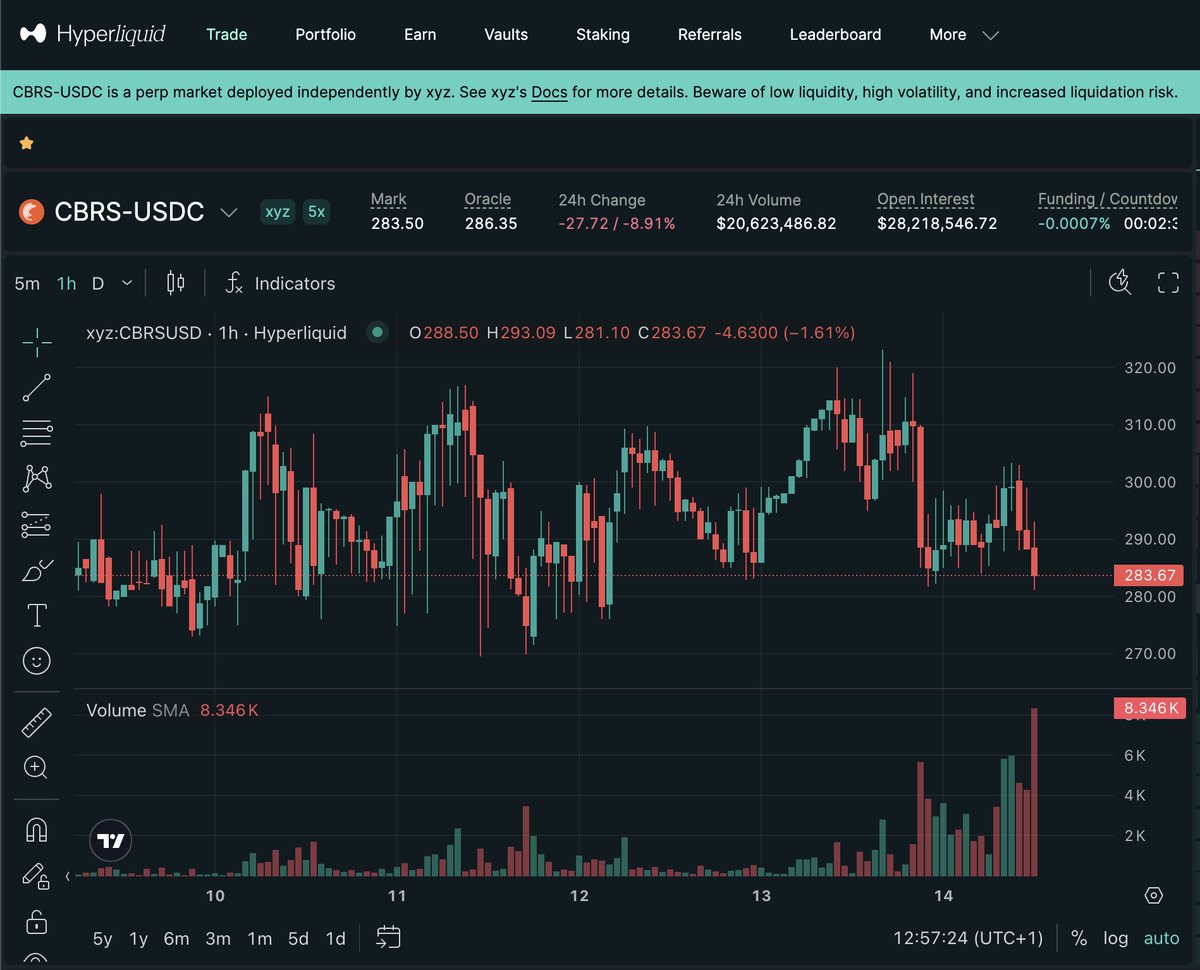Open the Trade tab
Viewport: 1200px width, 970px height.
(x=227, y=34)
